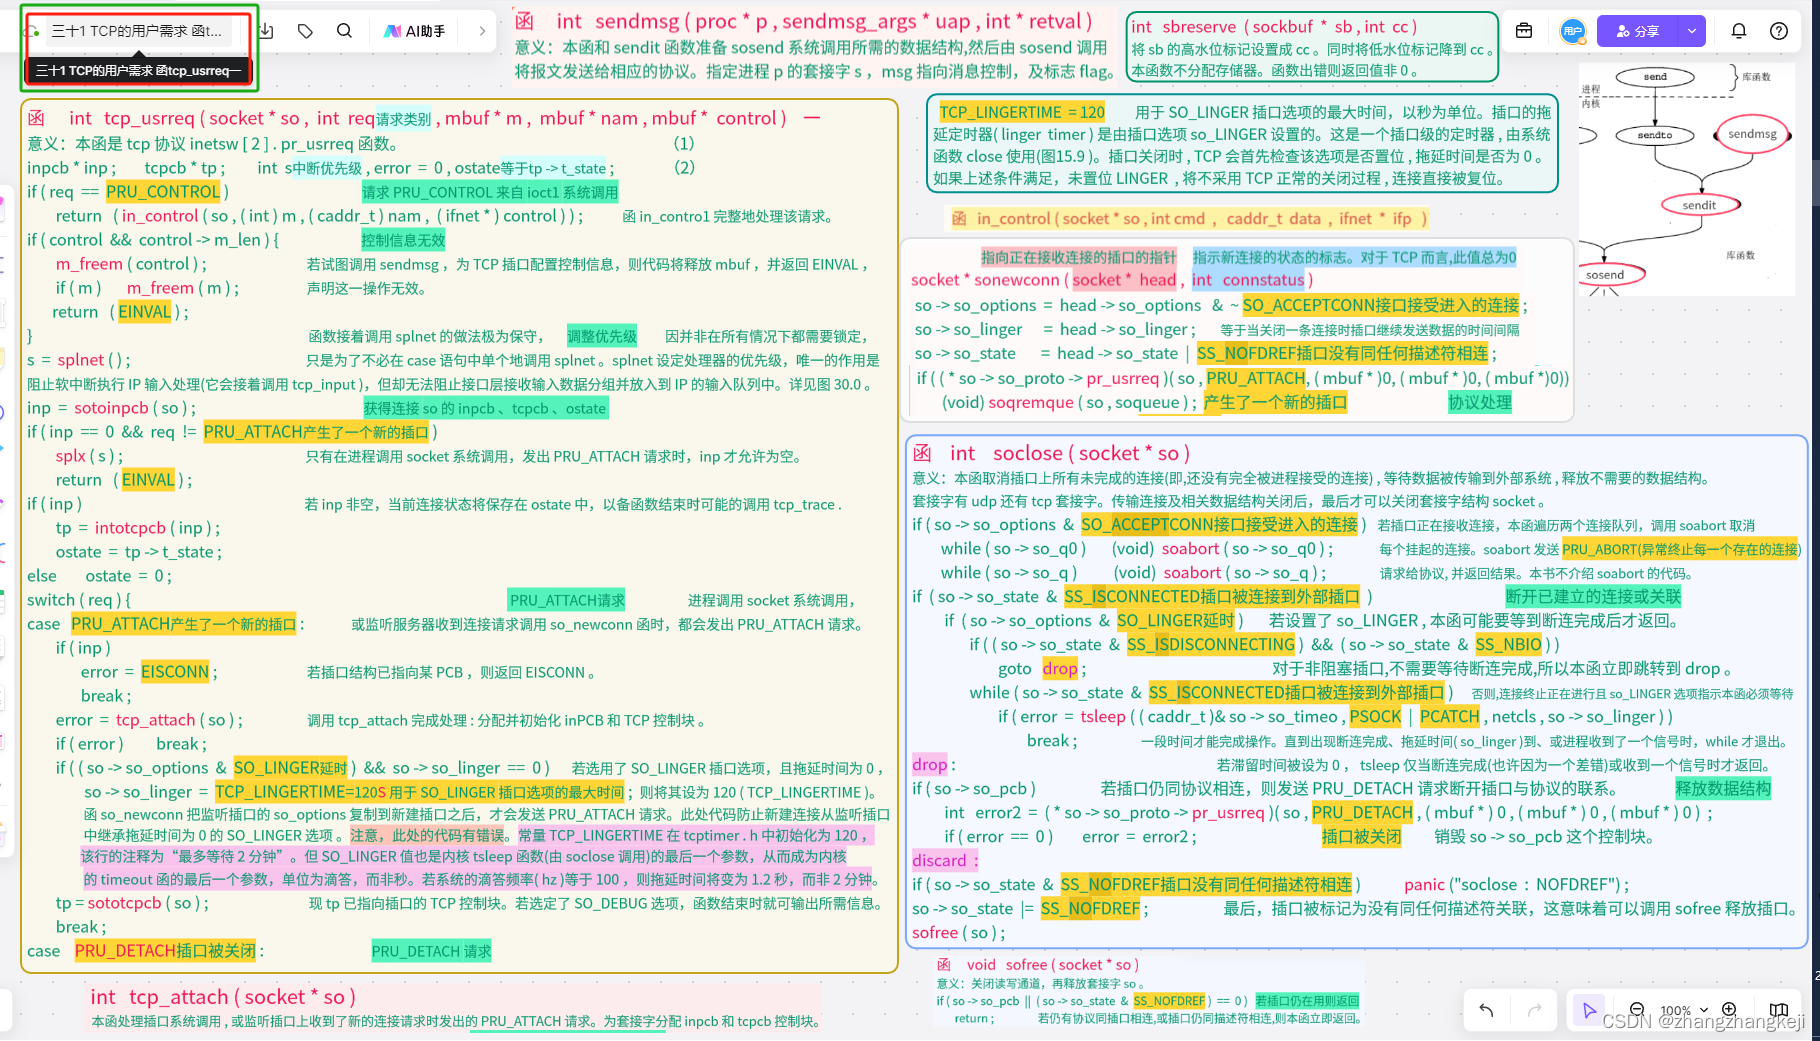The height and width of the screenshot is (1041, 1820).
Task: Click the pink 'discard :' label
Action: point(945,860)
